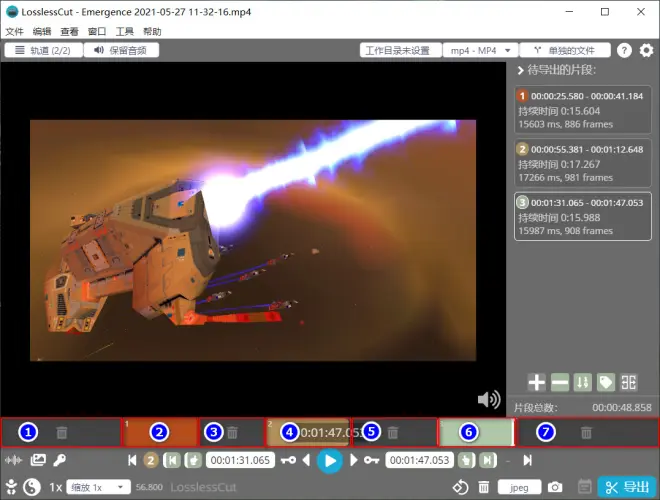The width and height of the screenshot is (660, 500).
Task: Jump to the current segment's cut start
Action: 172,460
